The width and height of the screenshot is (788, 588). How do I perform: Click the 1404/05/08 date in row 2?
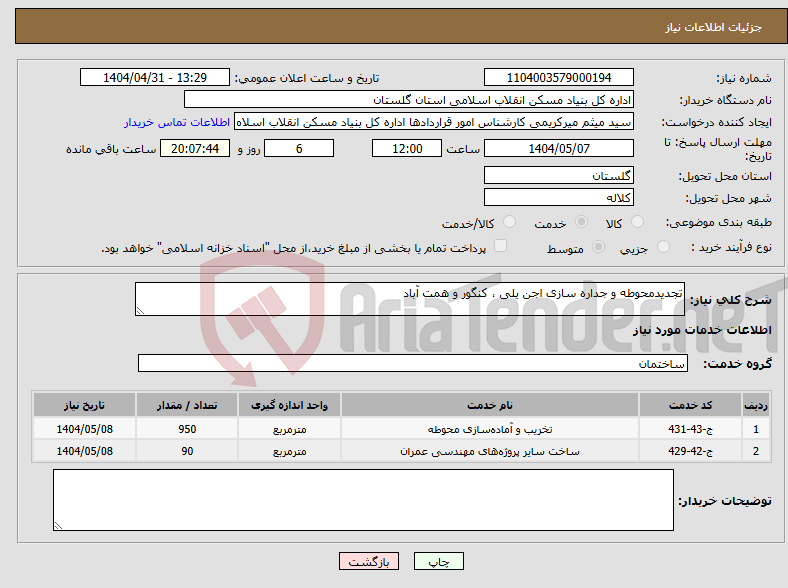(x=84, y=451)
